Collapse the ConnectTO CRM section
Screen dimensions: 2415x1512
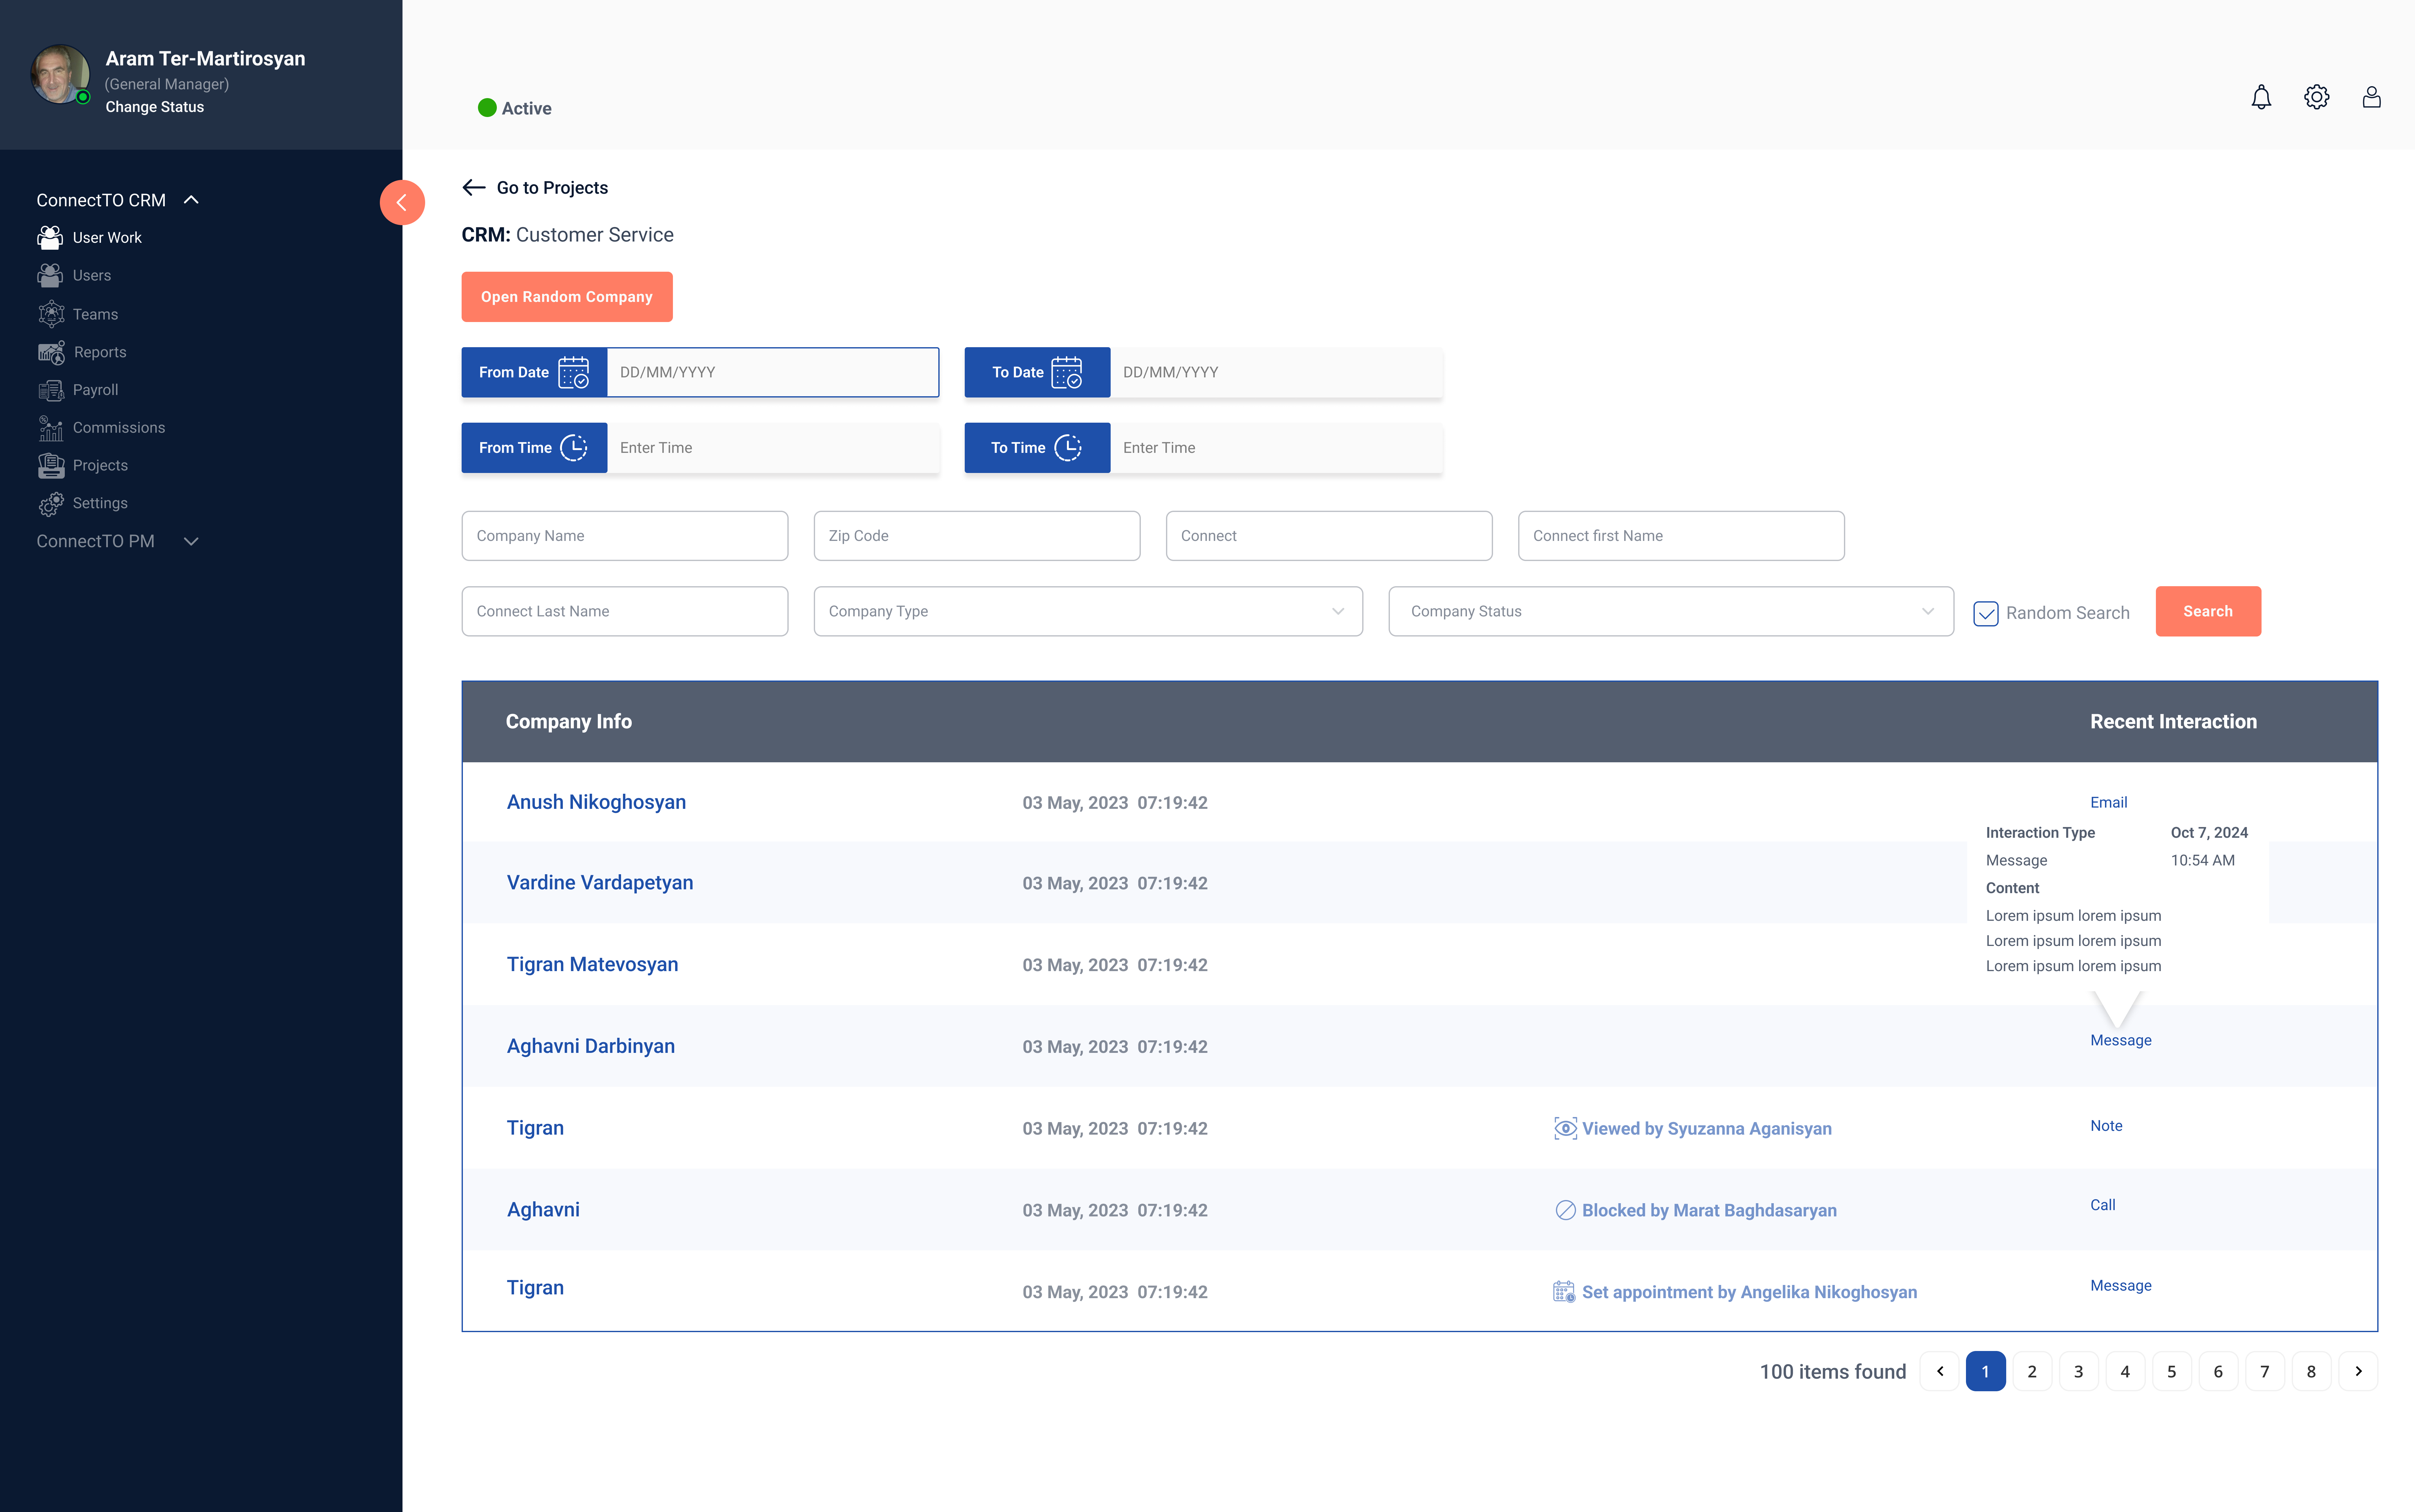[191, 200]
